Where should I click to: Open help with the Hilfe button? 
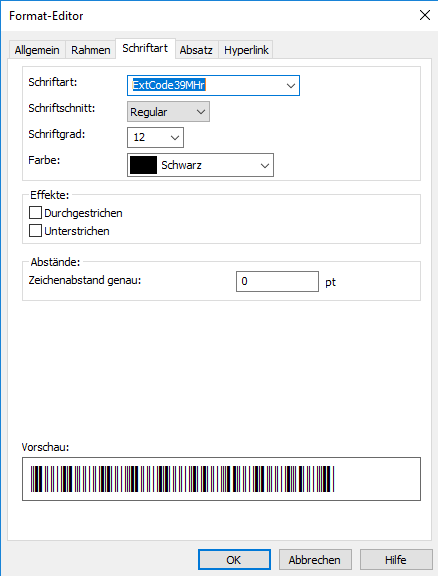point(396,559)
